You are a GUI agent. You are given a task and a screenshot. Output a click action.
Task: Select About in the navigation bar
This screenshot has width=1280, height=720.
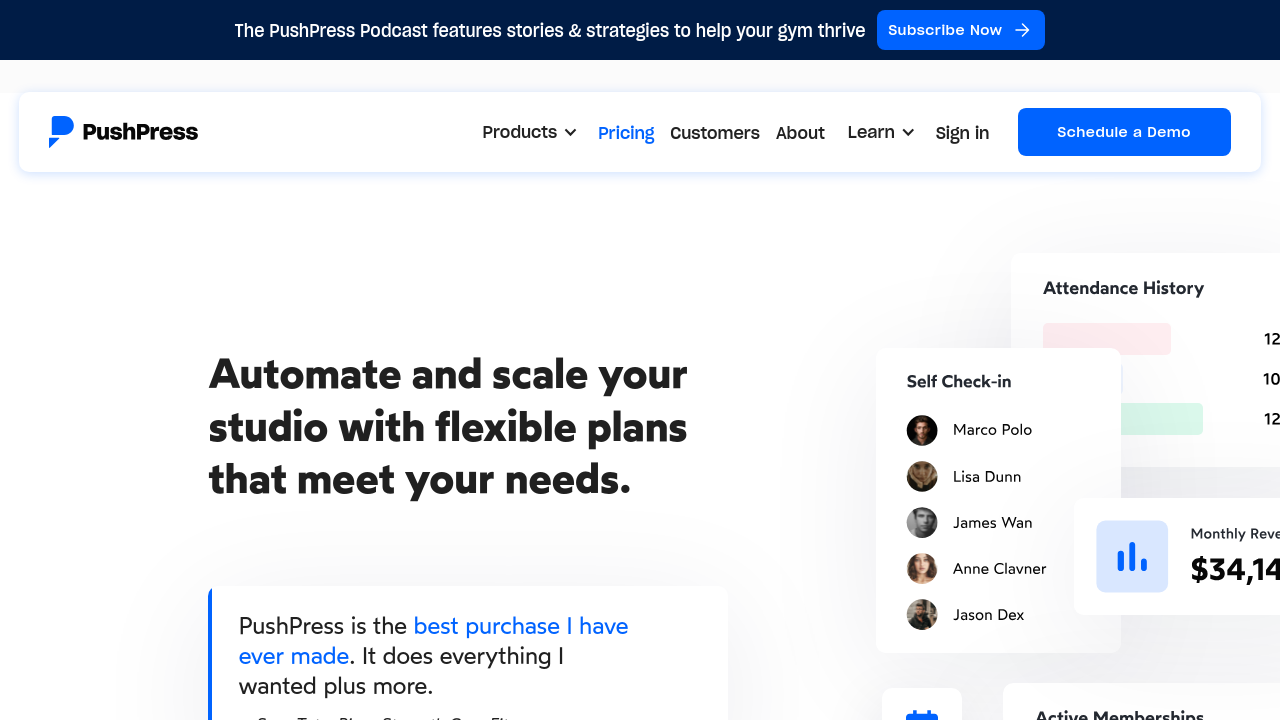click(x=800, y=133)
